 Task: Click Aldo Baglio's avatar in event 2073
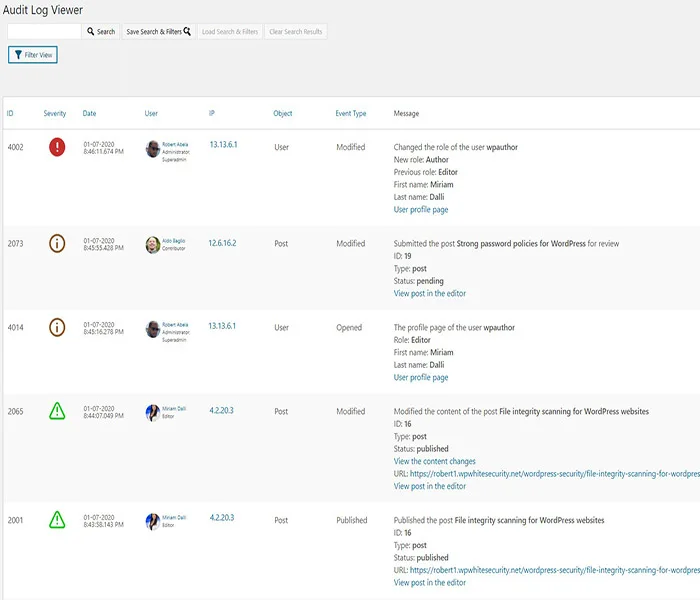click(x=153, y=244)
